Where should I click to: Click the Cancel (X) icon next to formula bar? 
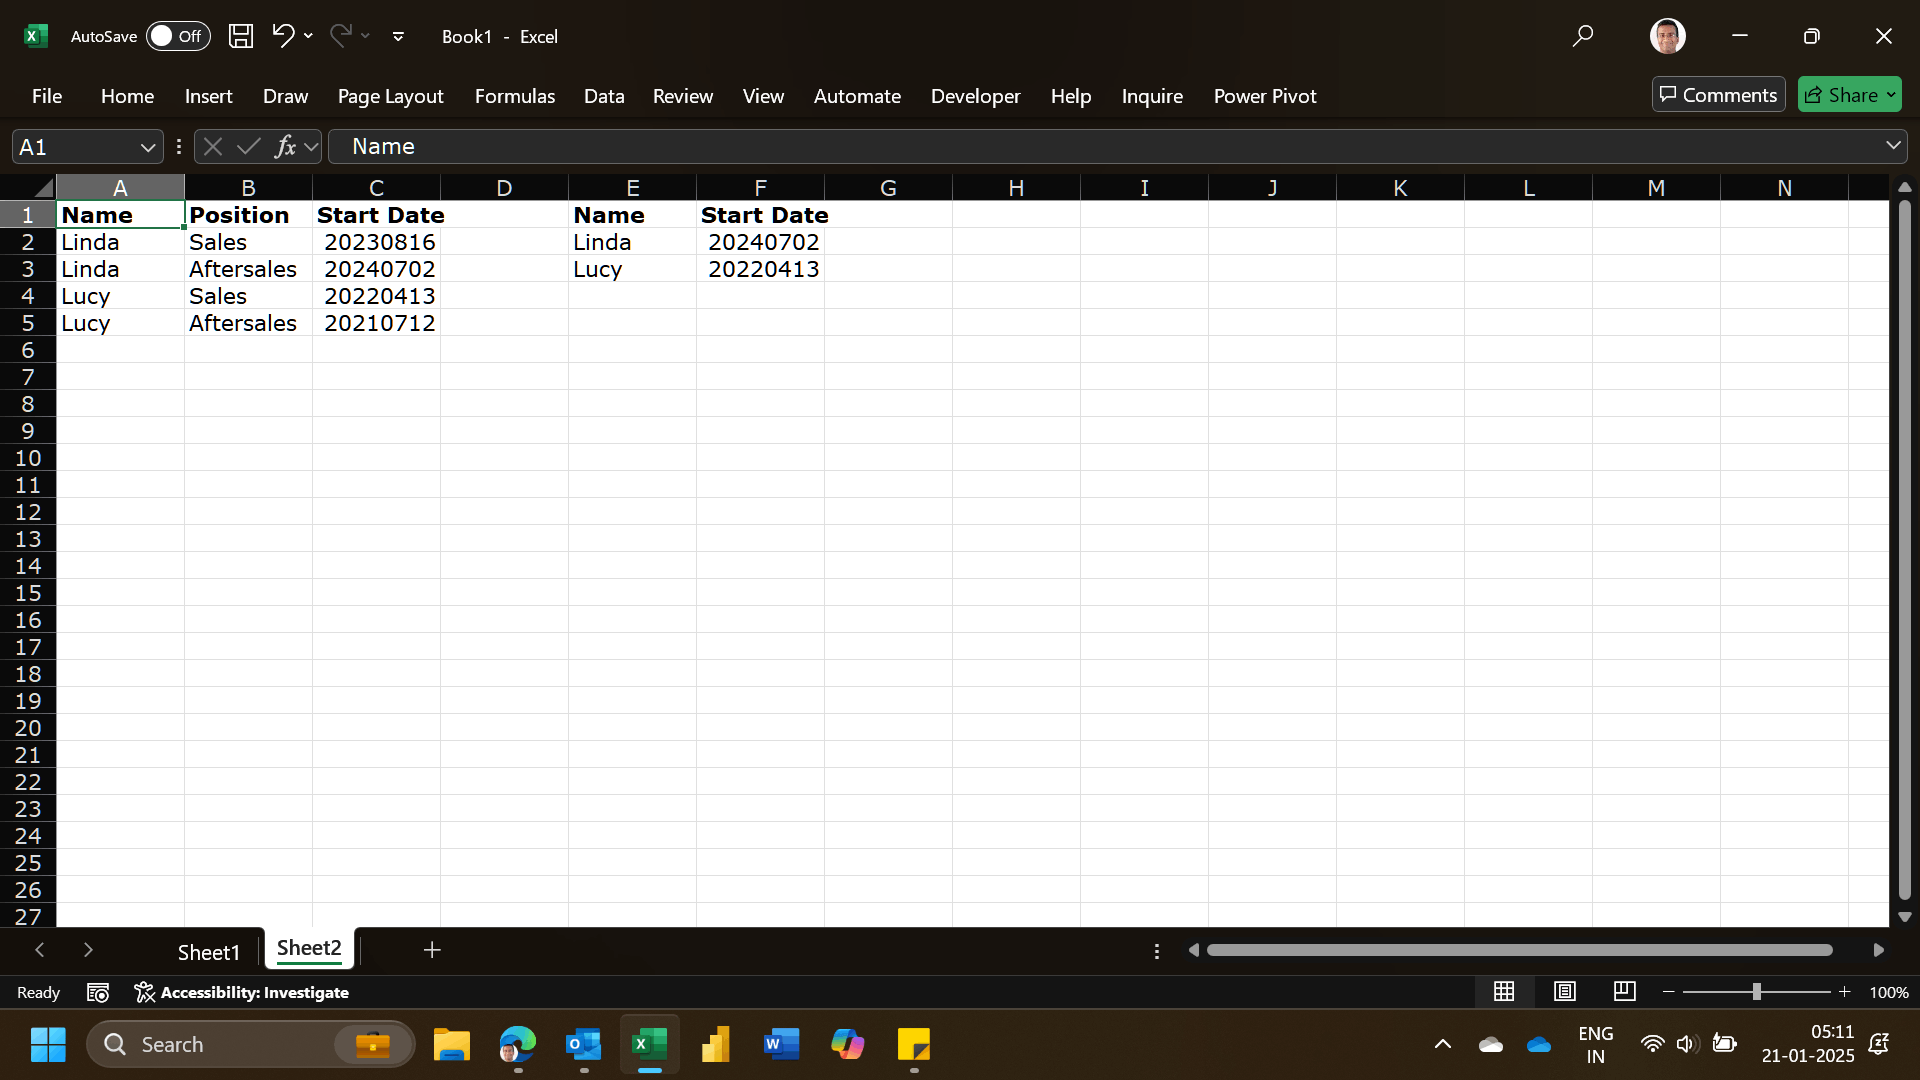pos(211,146)
